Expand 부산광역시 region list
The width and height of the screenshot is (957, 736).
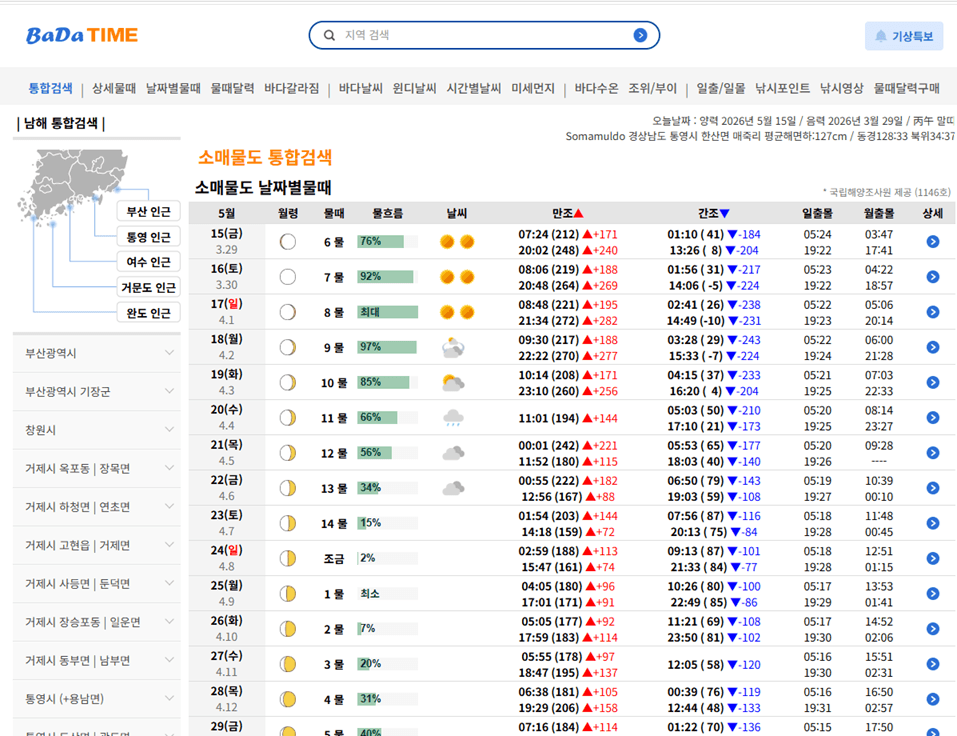pos(96,353)
